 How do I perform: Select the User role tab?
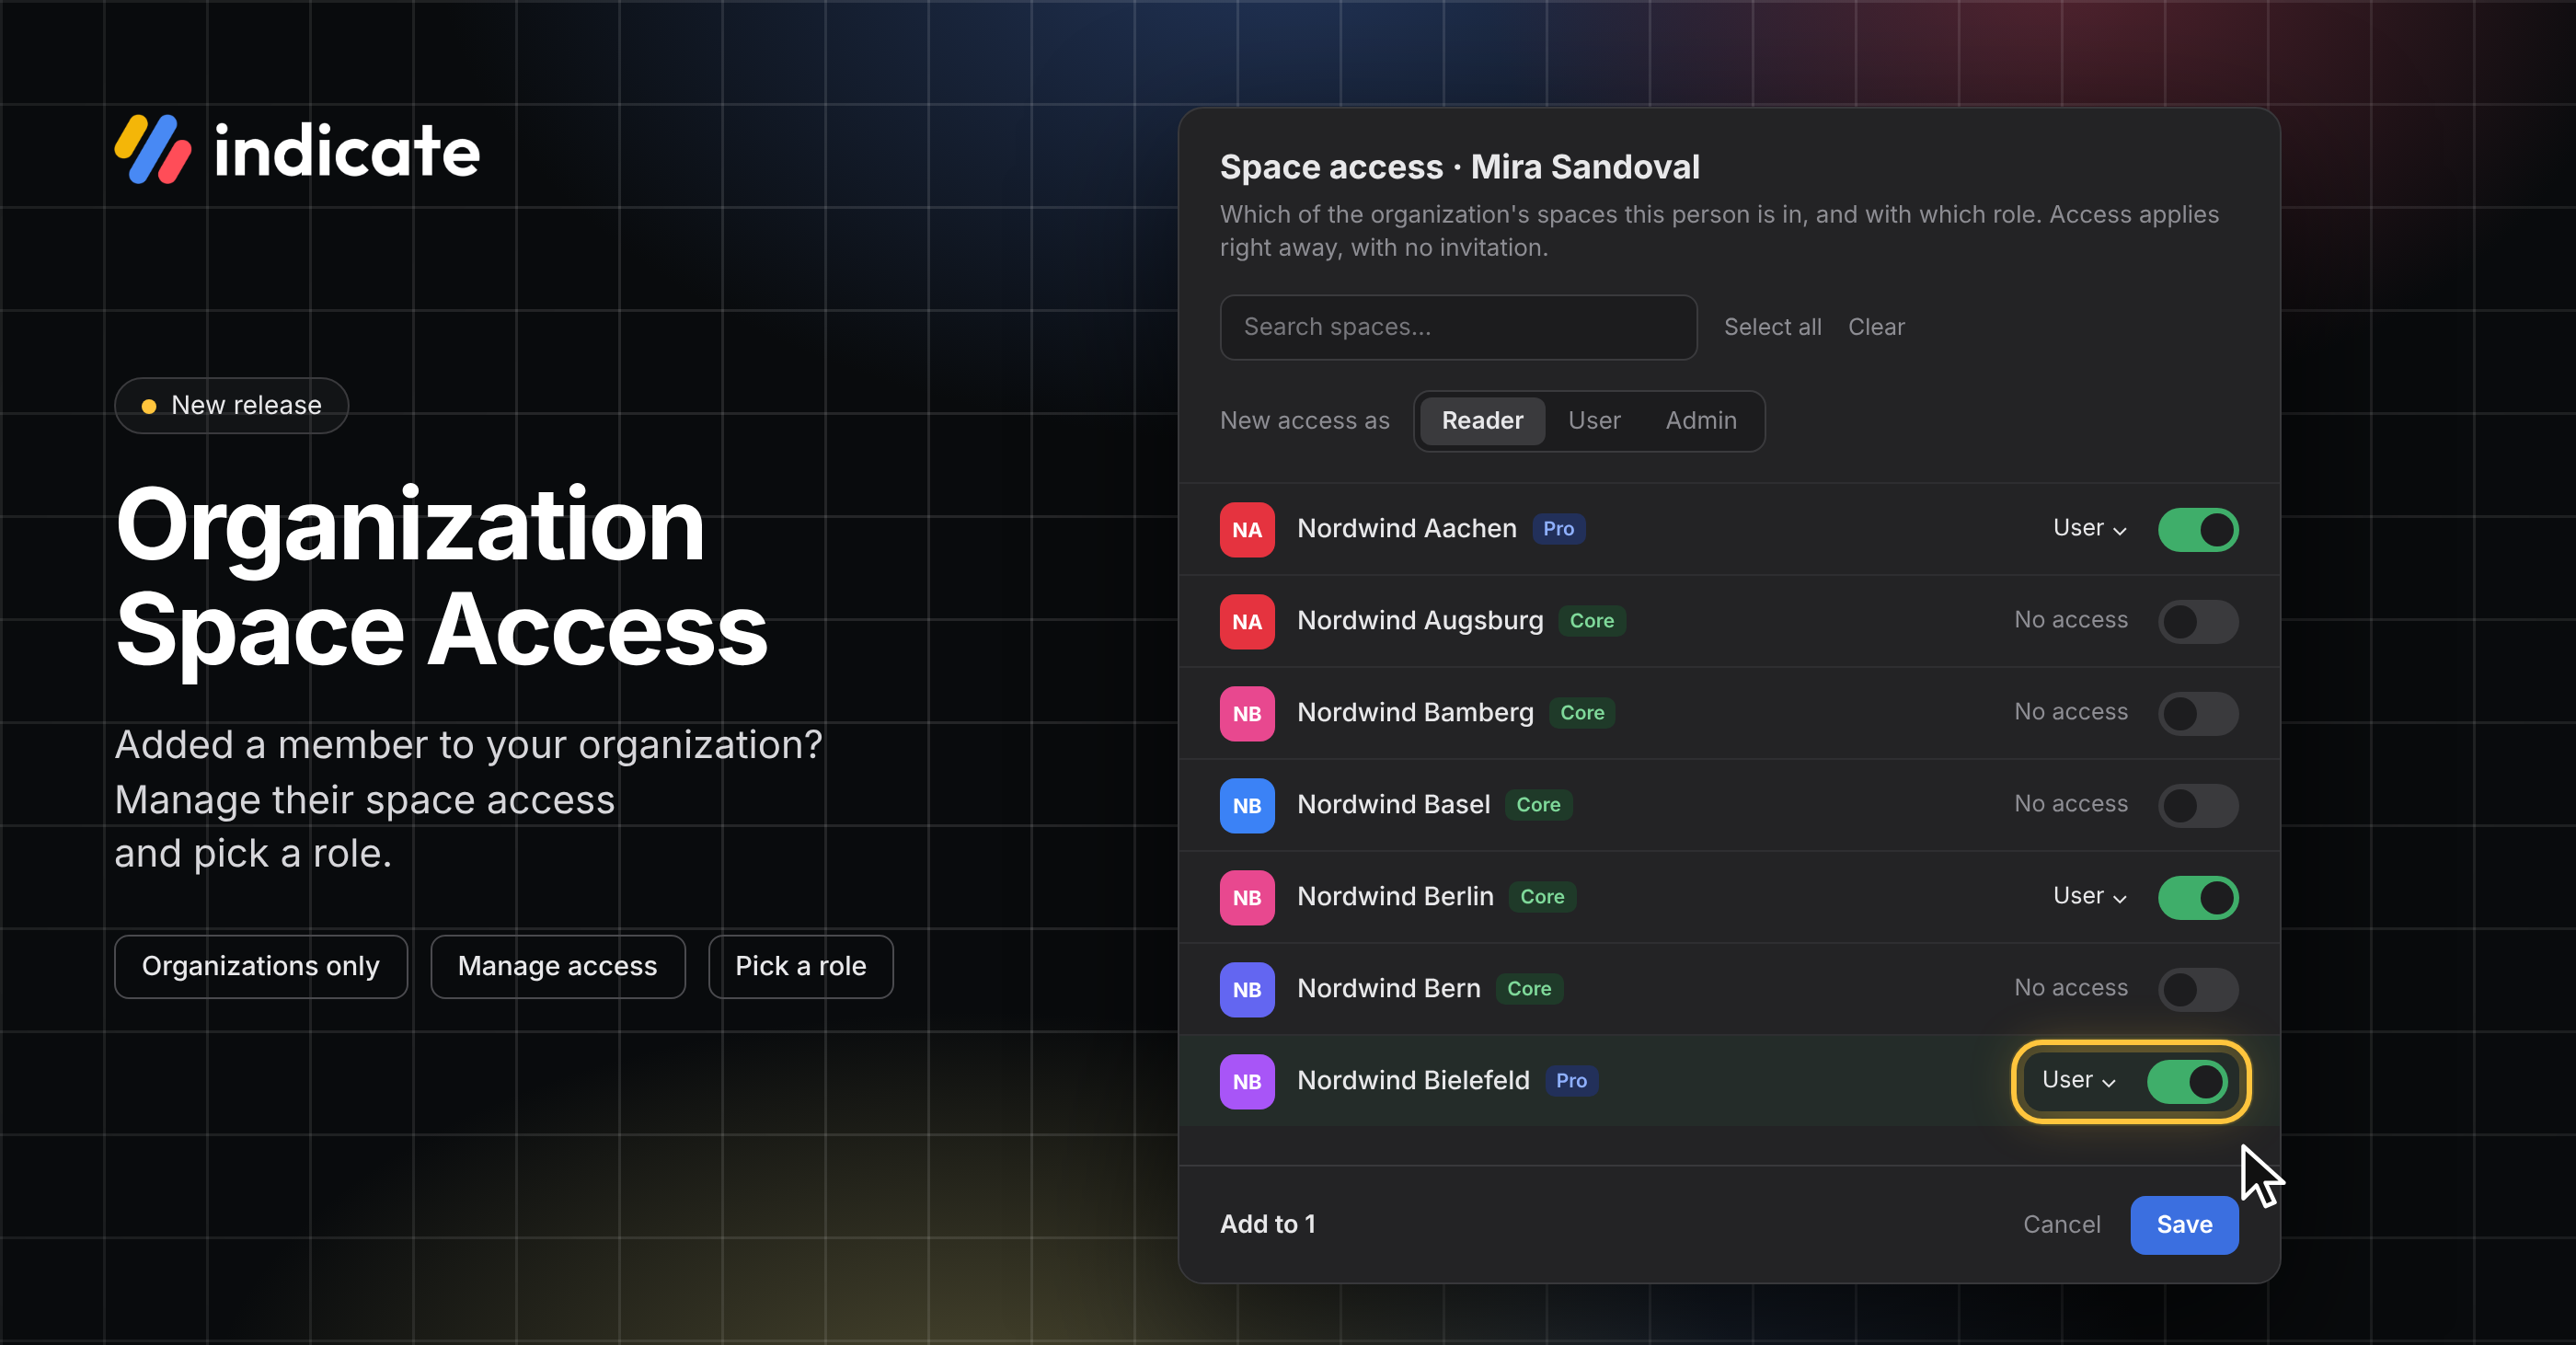pos(1594,420)
